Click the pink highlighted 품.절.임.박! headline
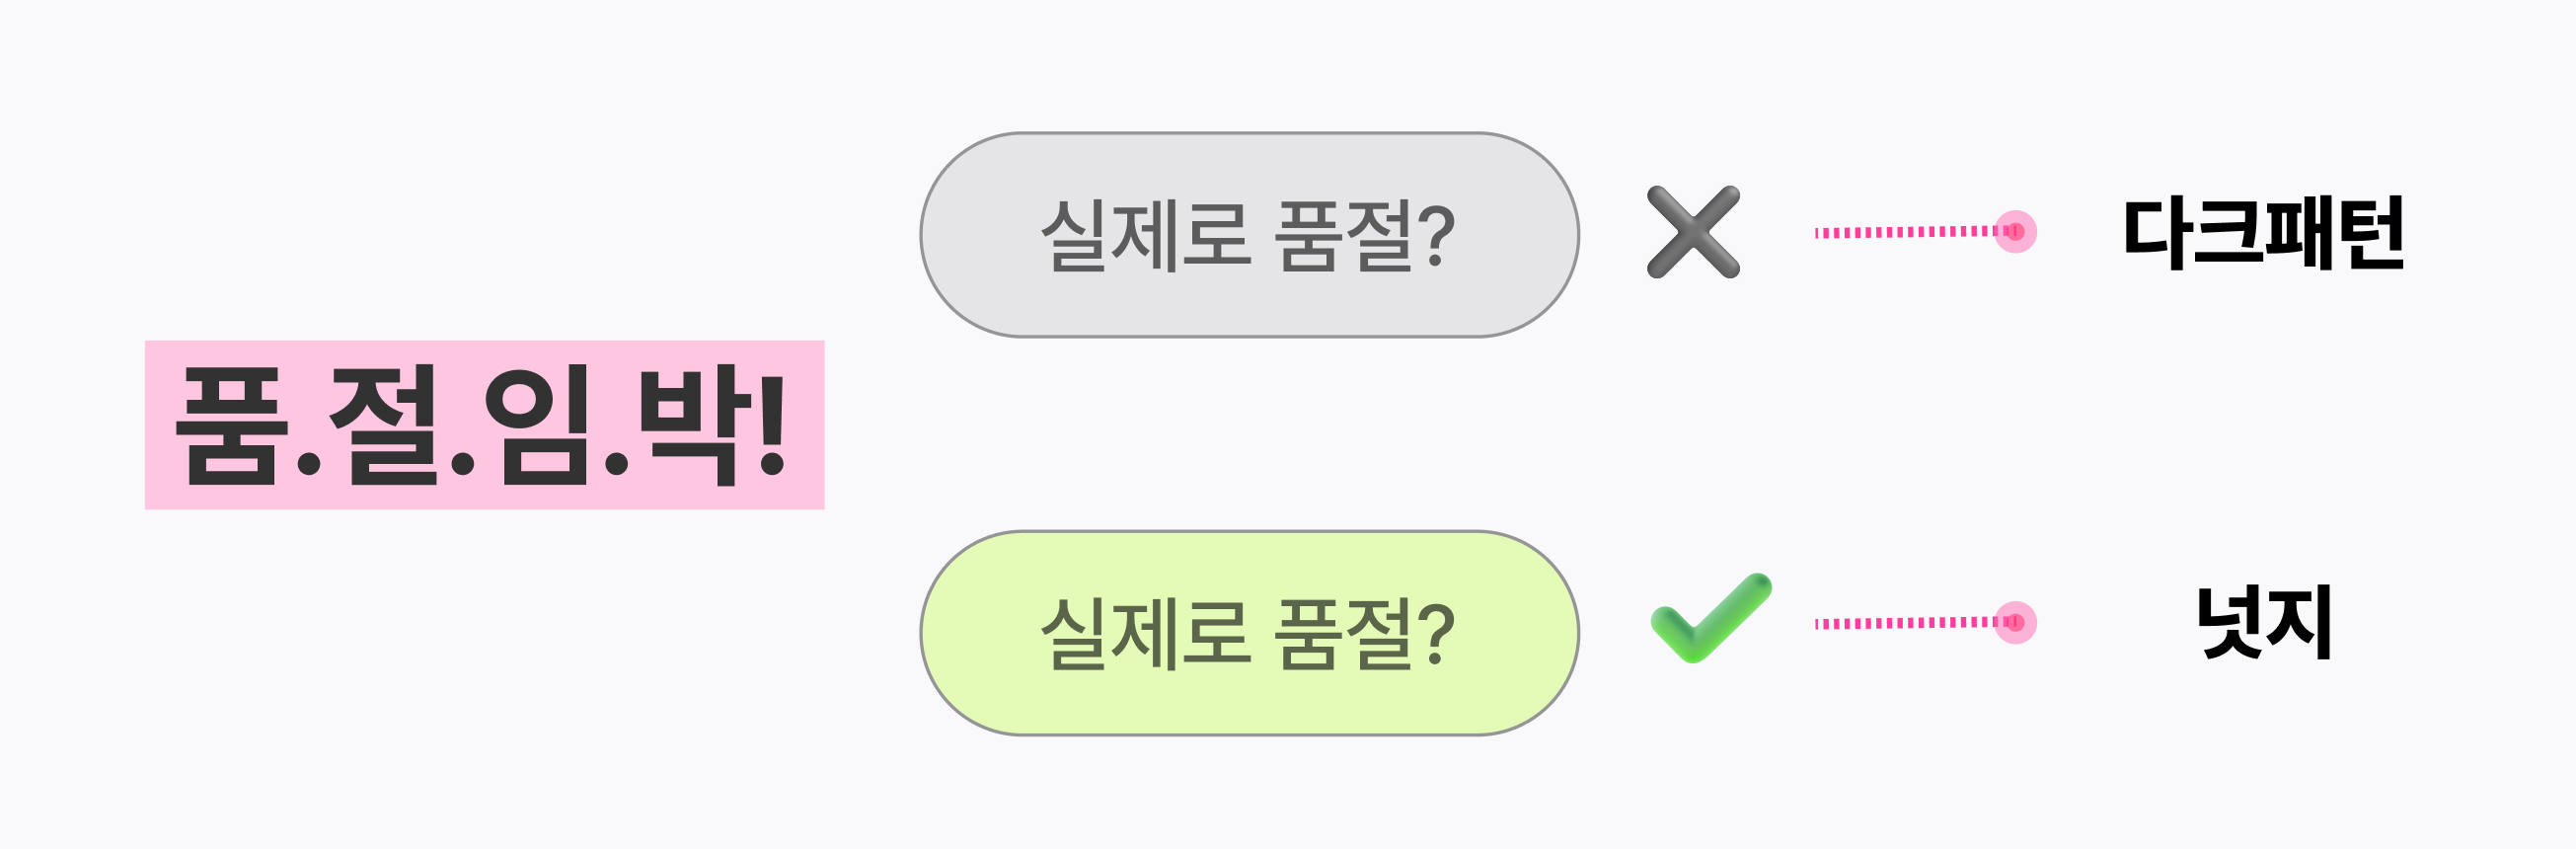The height and width of the screenshot is (849, 2576). 485,425
